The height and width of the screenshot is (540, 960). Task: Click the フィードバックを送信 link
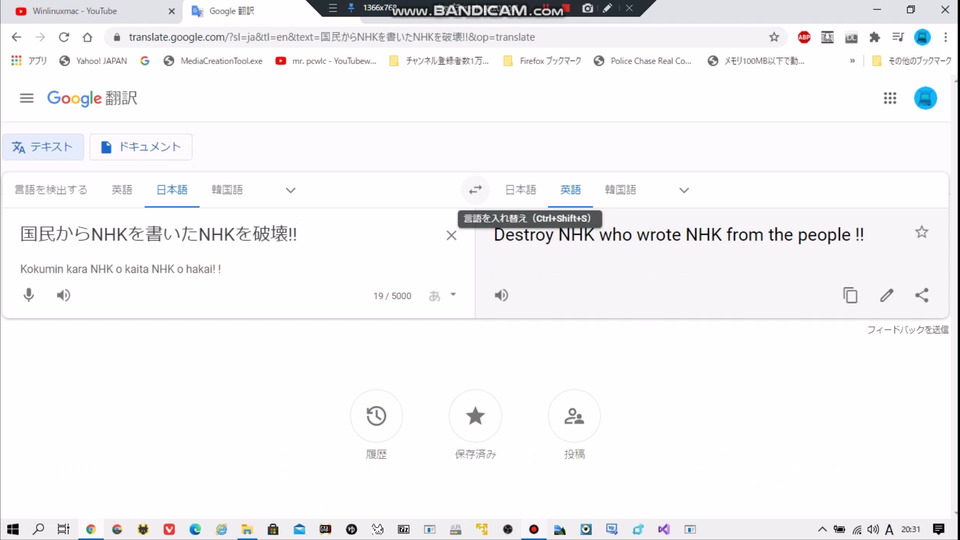907,330
